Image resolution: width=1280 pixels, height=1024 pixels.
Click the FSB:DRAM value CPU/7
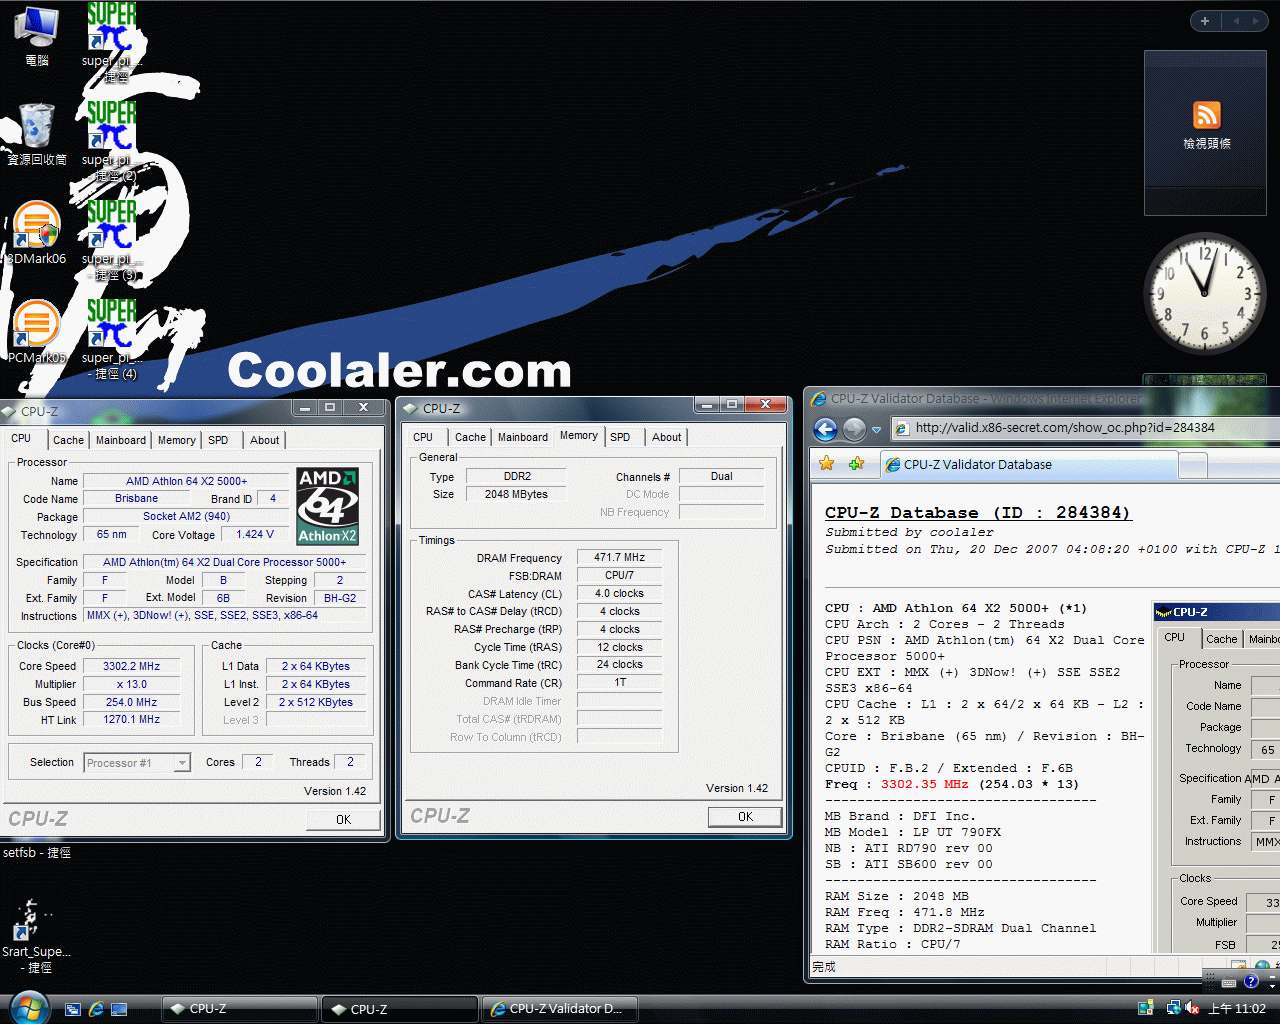[620, 575]
